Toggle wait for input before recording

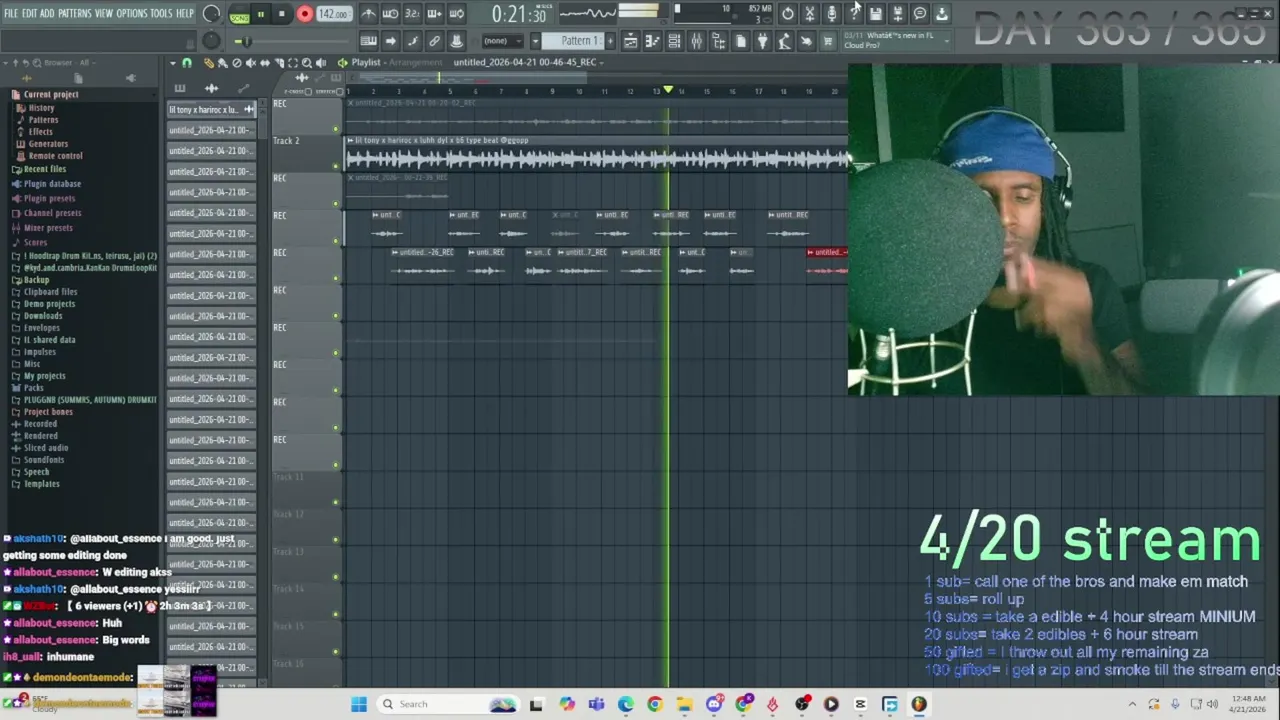click(x=390, y=14)
